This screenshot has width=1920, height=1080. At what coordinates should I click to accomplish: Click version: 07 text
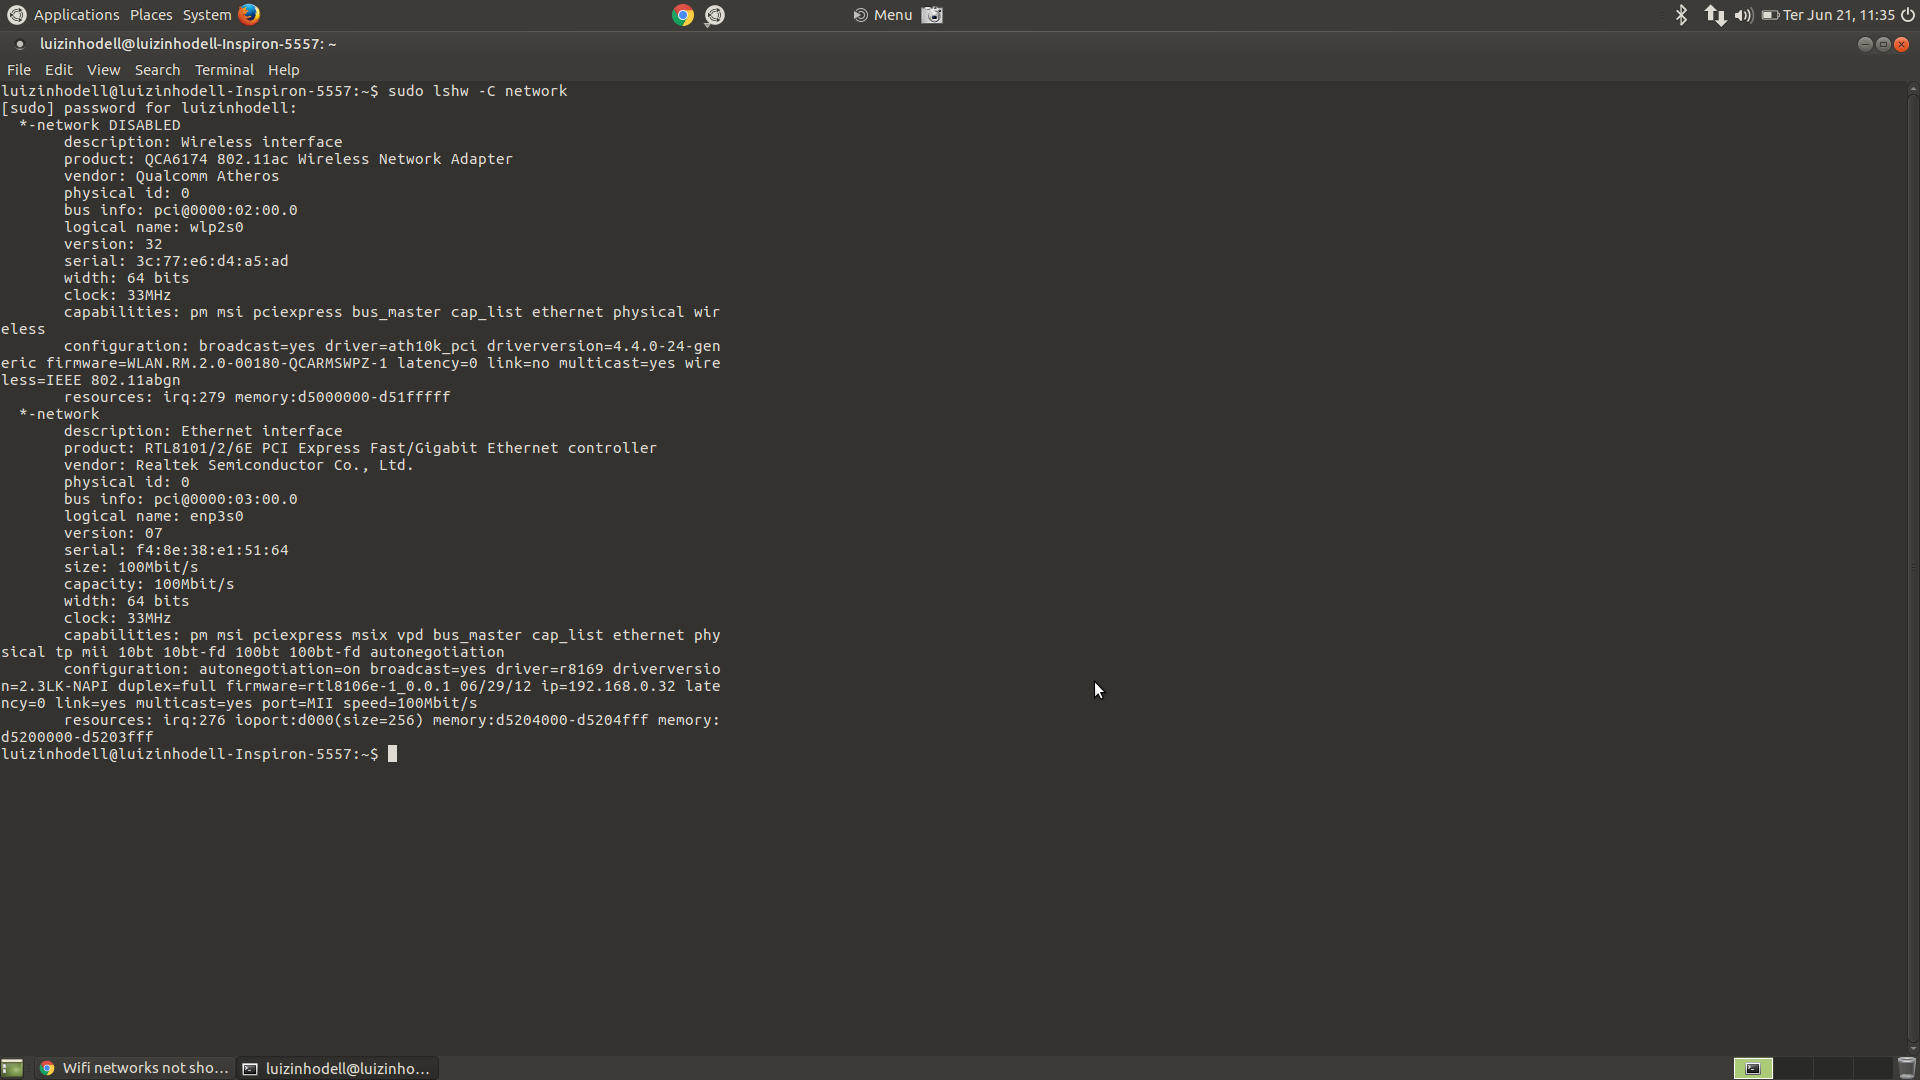[113, 533]
